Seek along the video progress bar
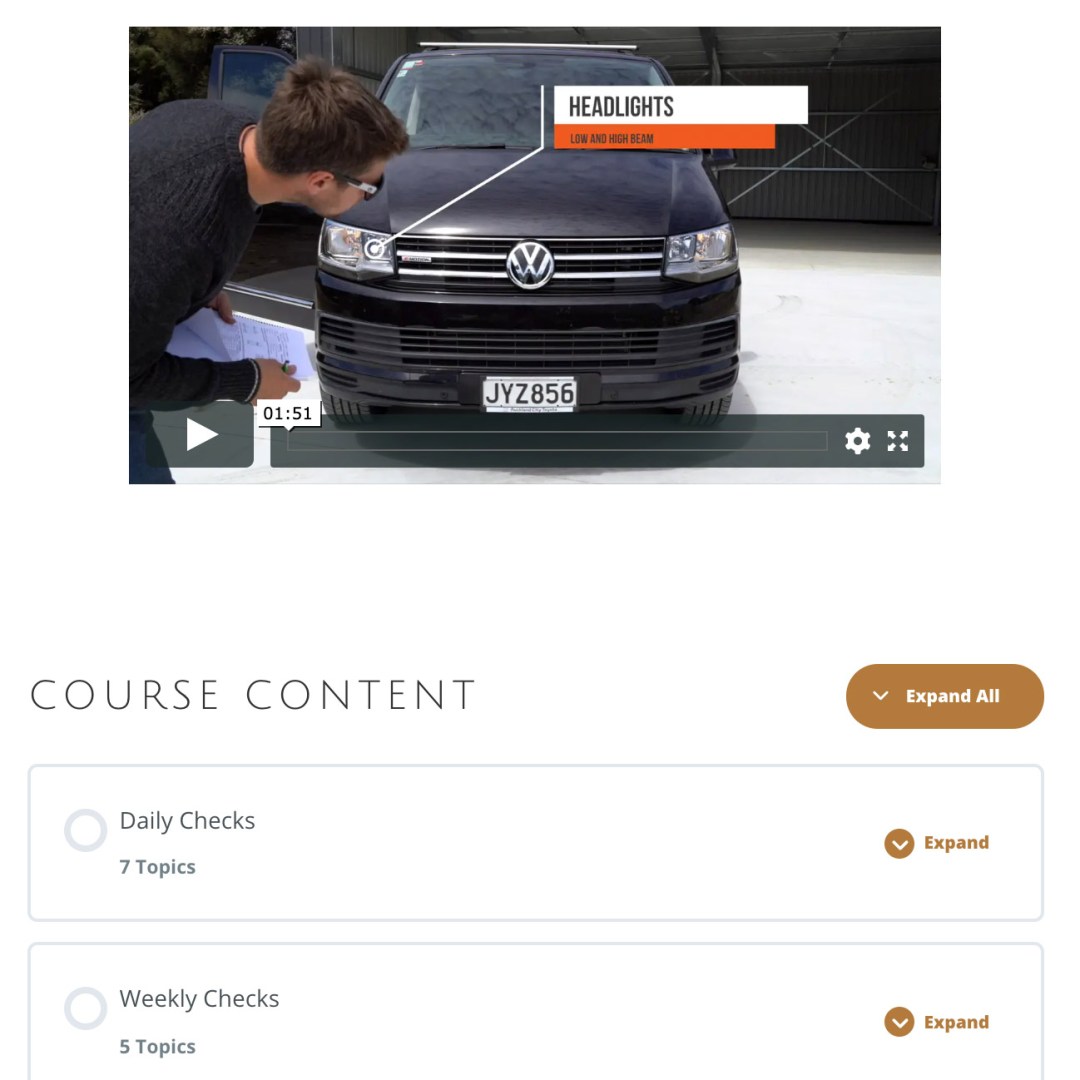Image resolution: width=1080 pixels, height=1080 pixels. 557,441
